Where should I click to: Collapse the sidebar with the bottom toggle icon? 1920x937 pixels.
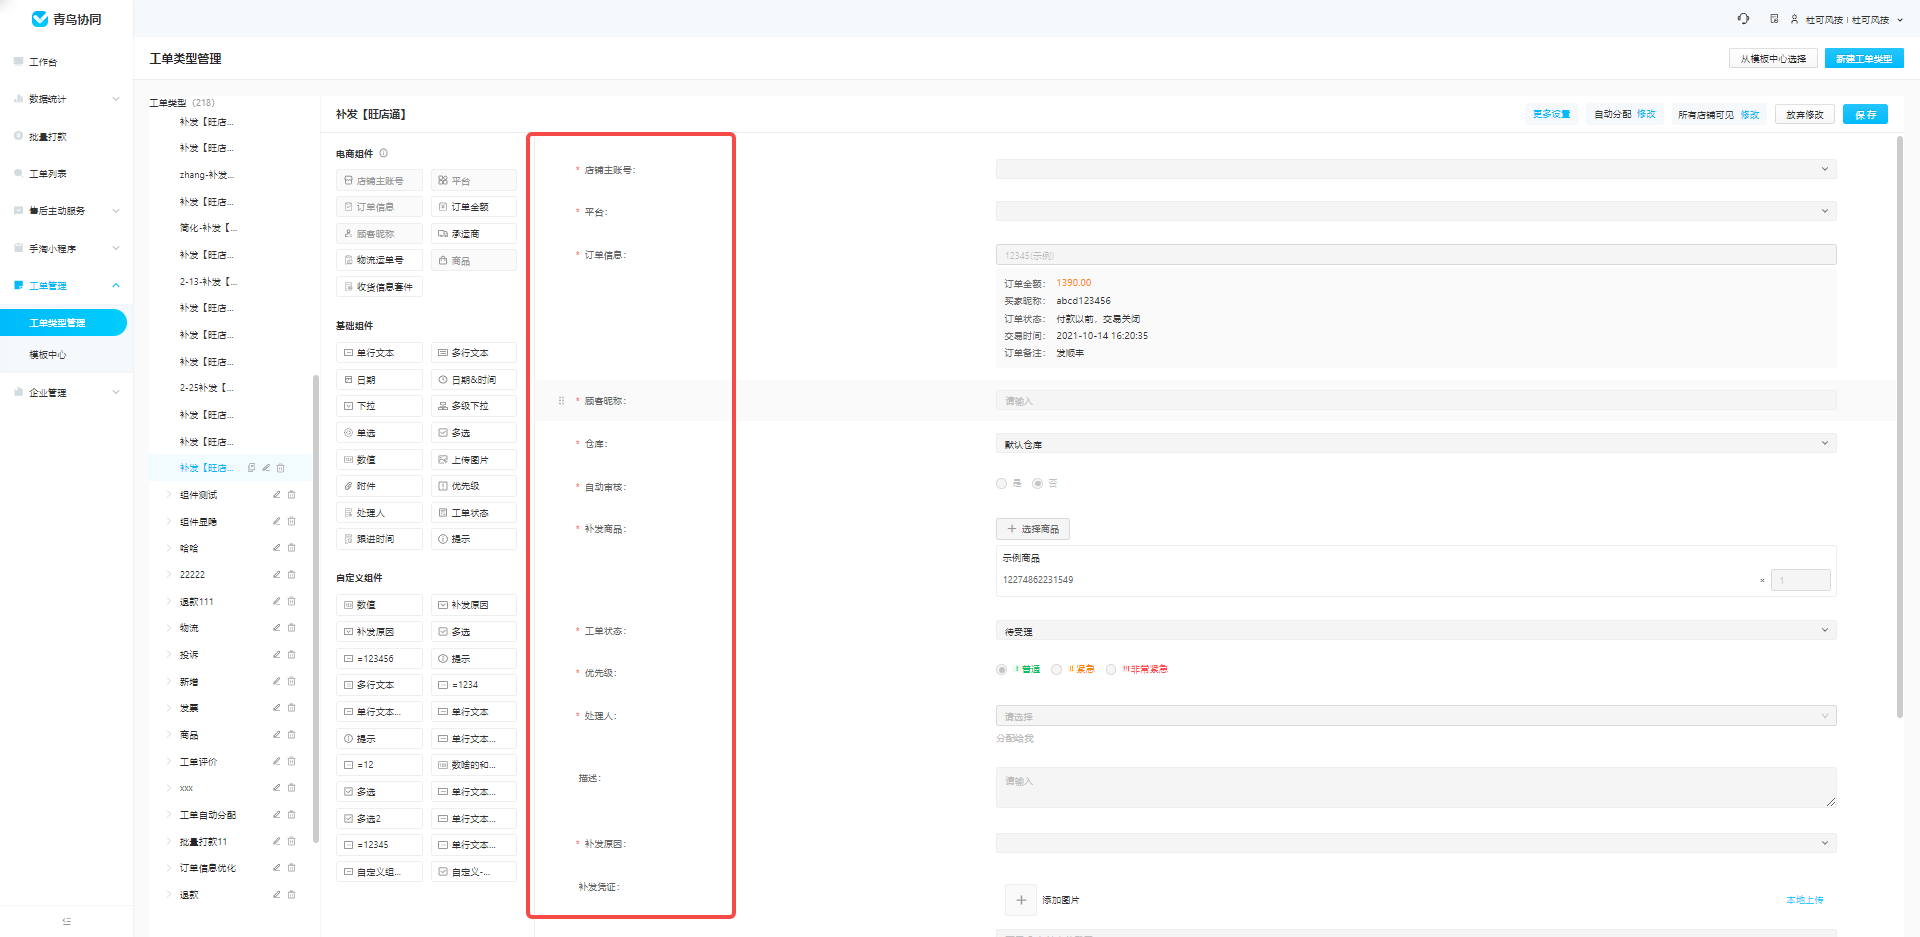pos(66,921)
